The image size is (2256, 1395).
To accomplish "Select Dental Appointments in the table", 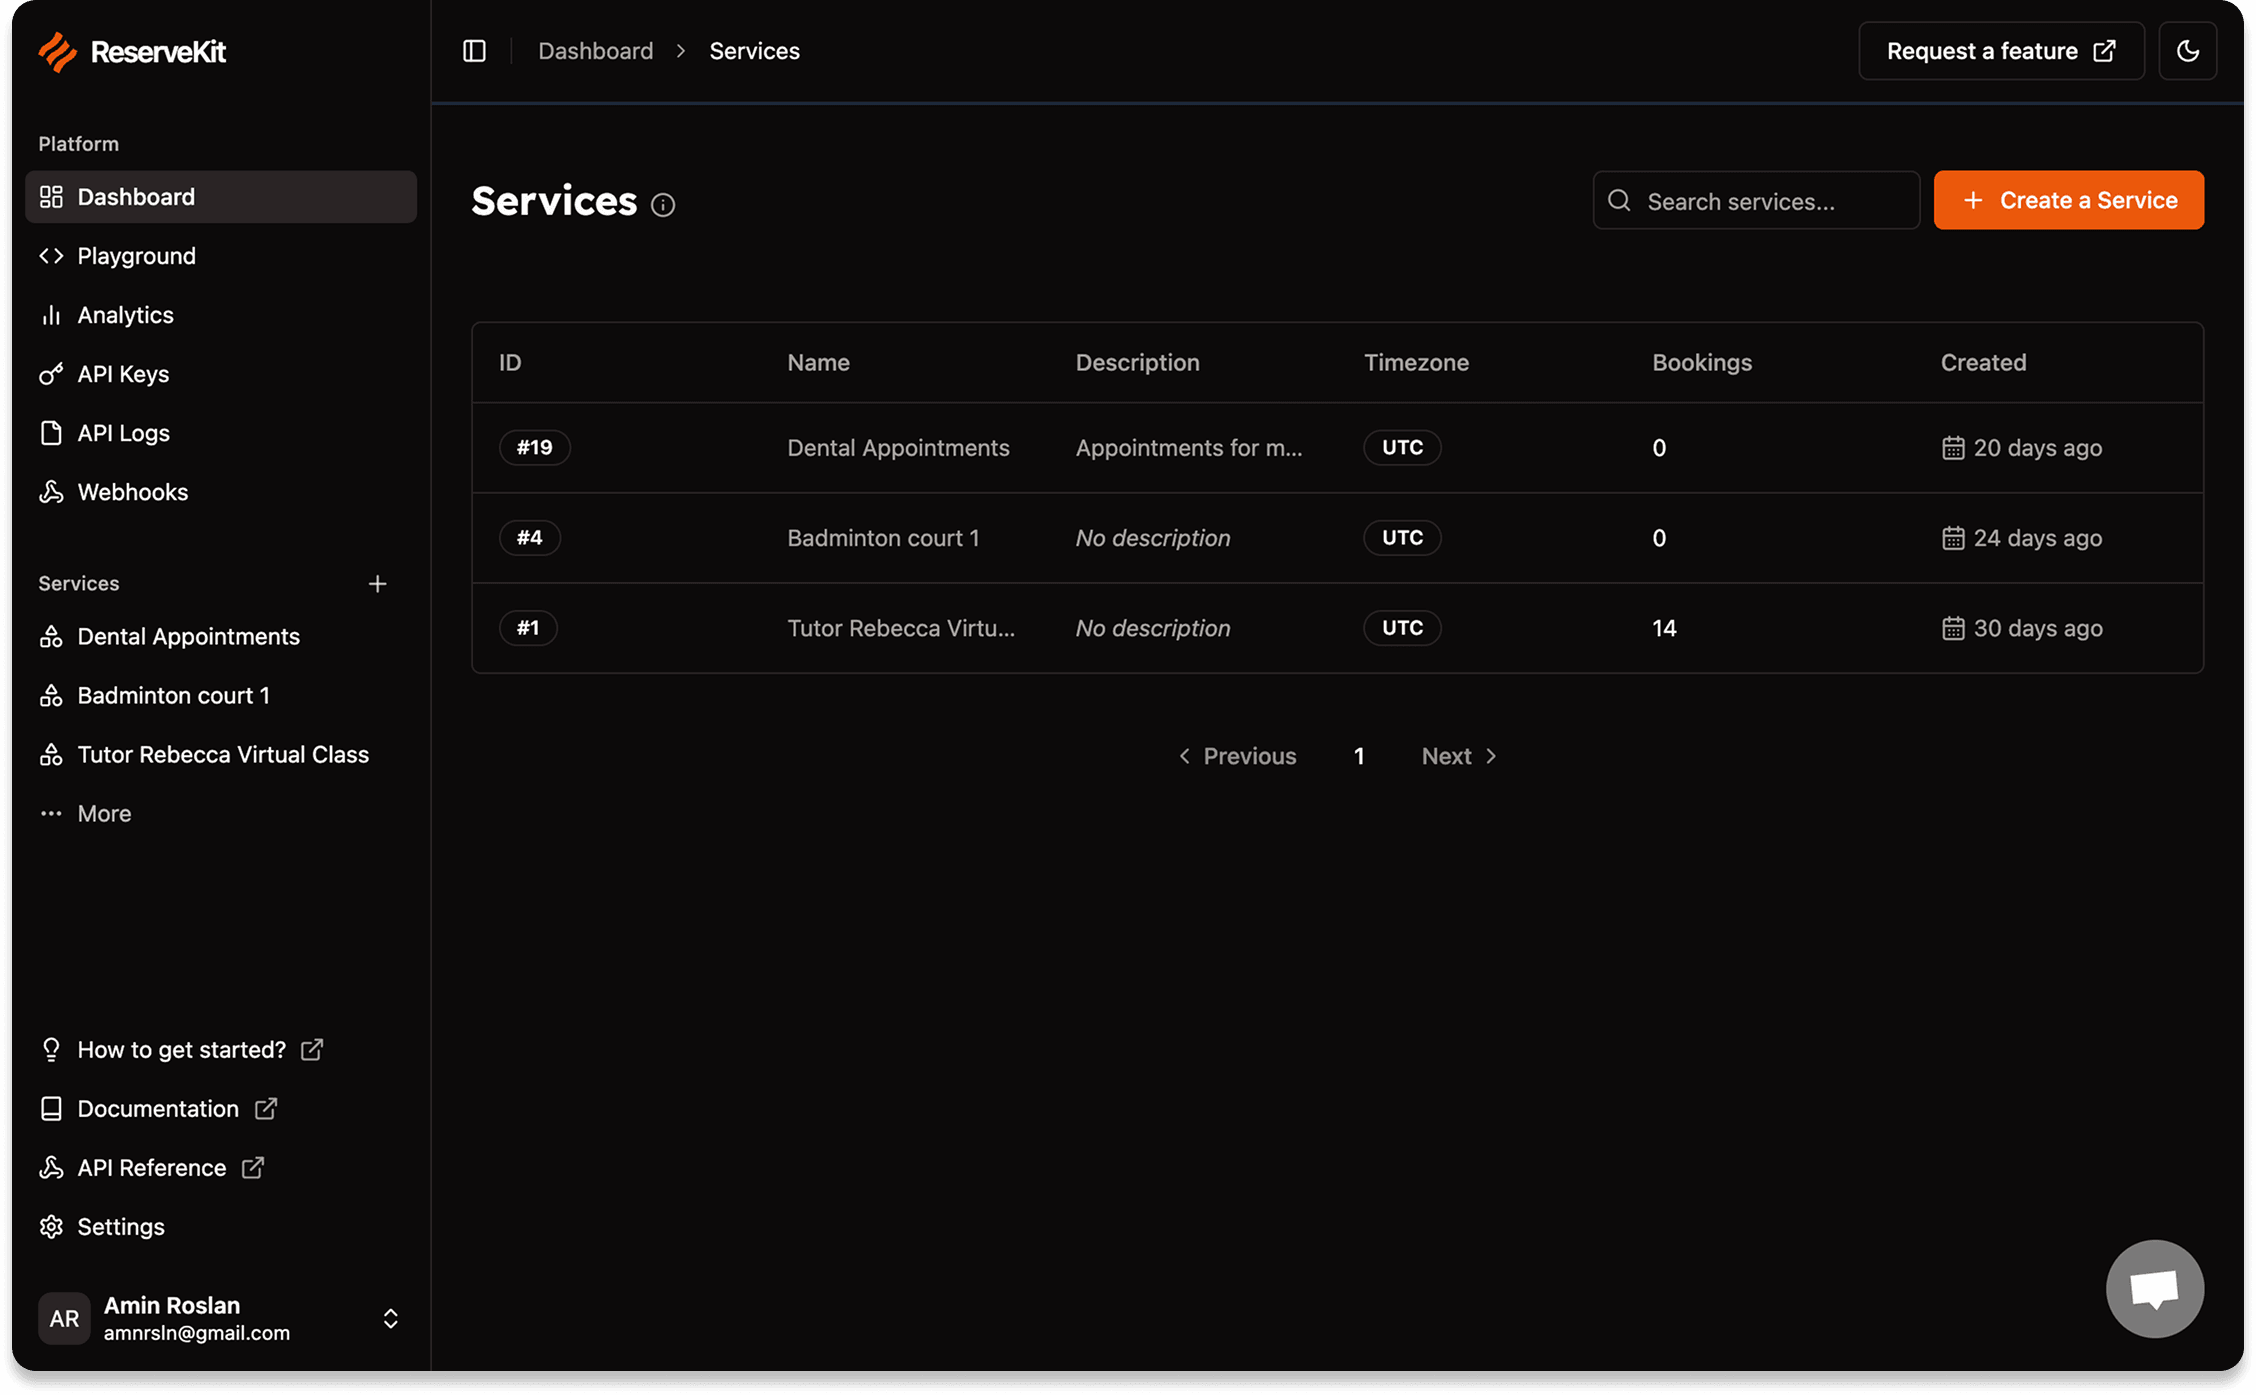I will (898, 448).
